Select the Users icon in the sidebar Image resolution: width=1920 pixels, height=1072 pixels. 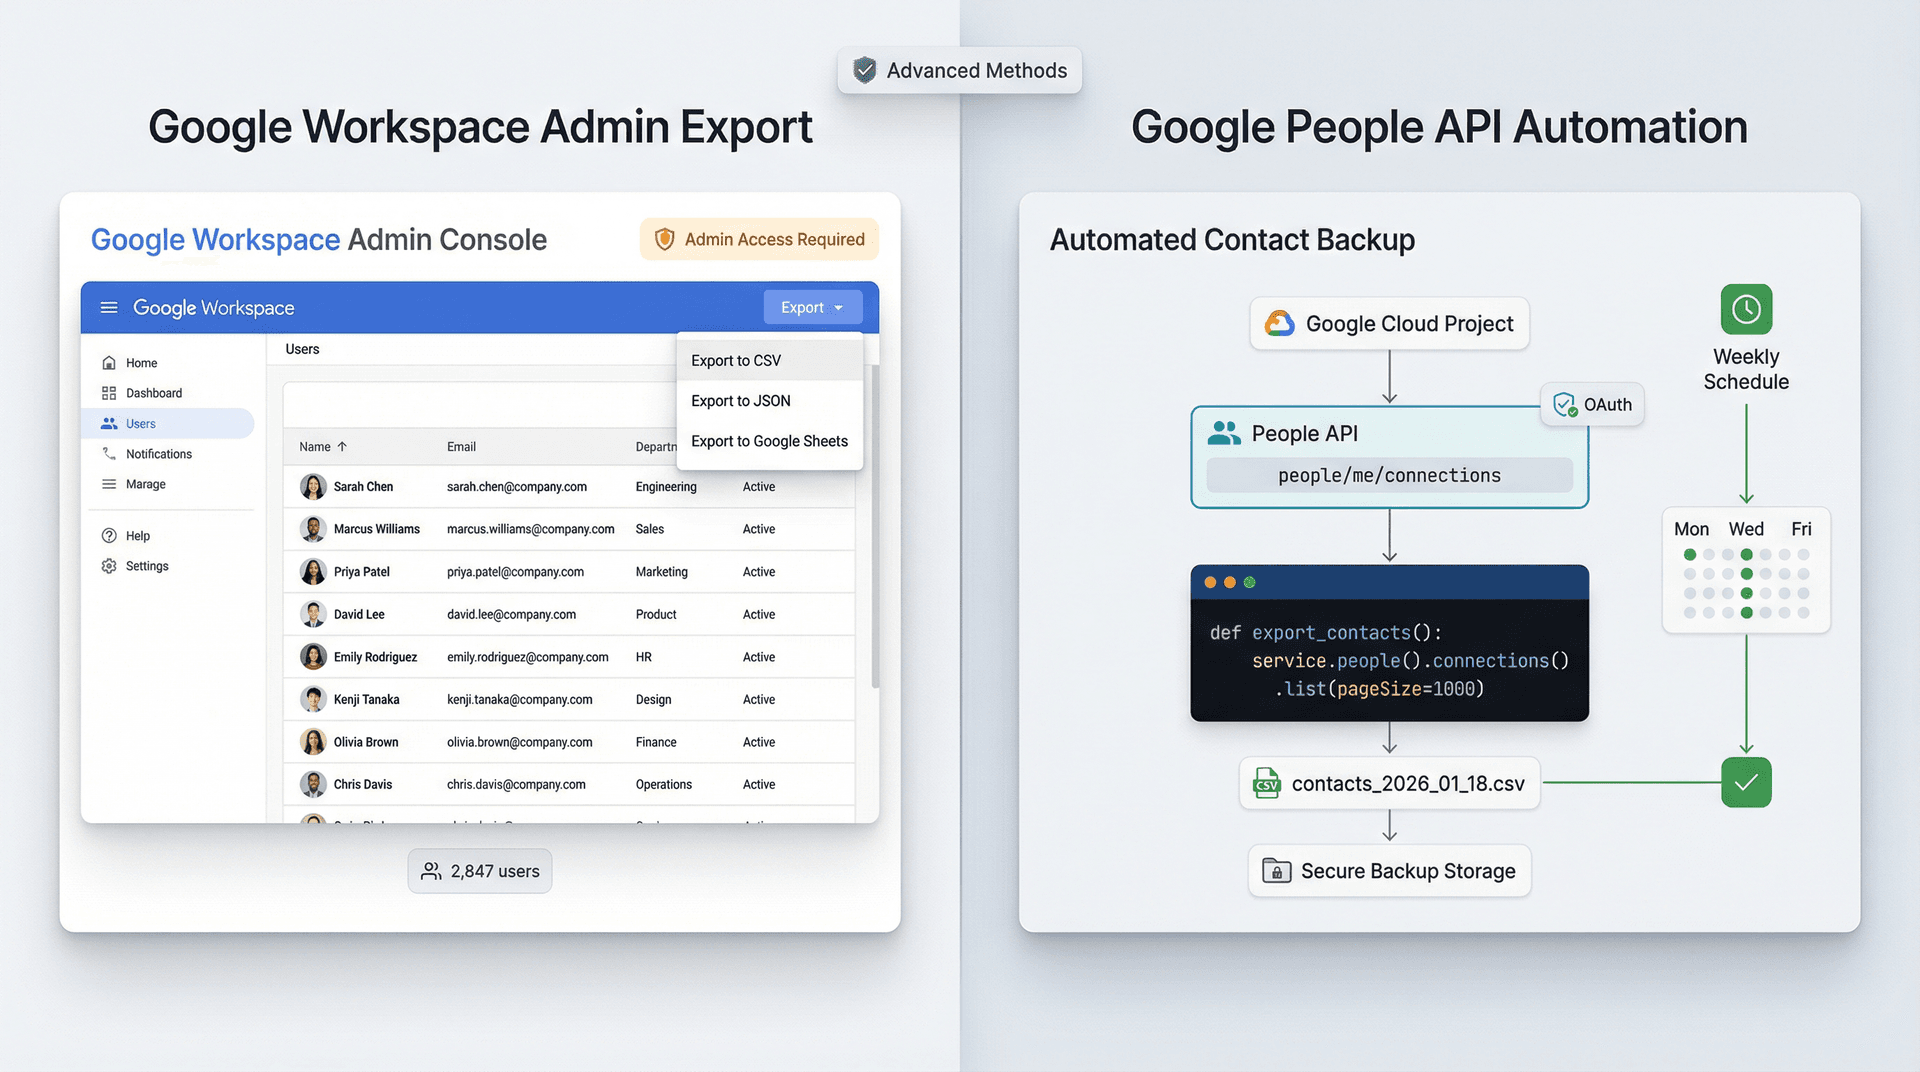108,423
